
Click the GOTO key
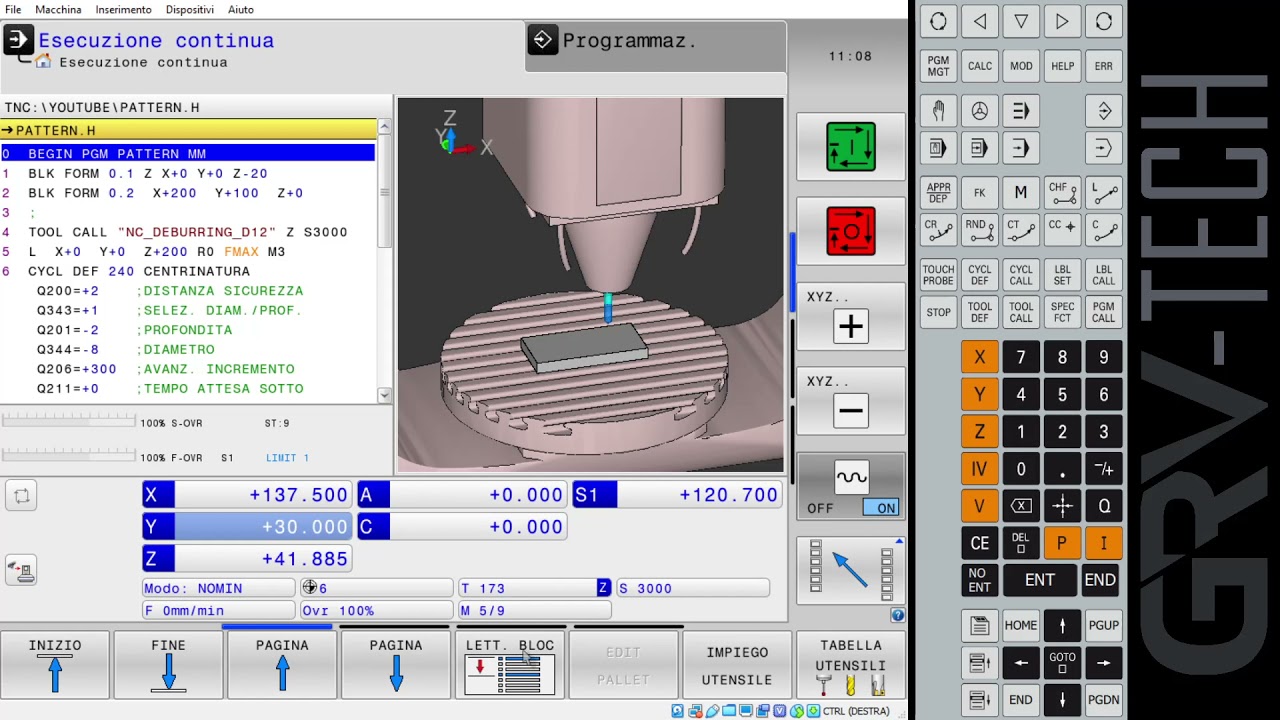point(1063,662)
